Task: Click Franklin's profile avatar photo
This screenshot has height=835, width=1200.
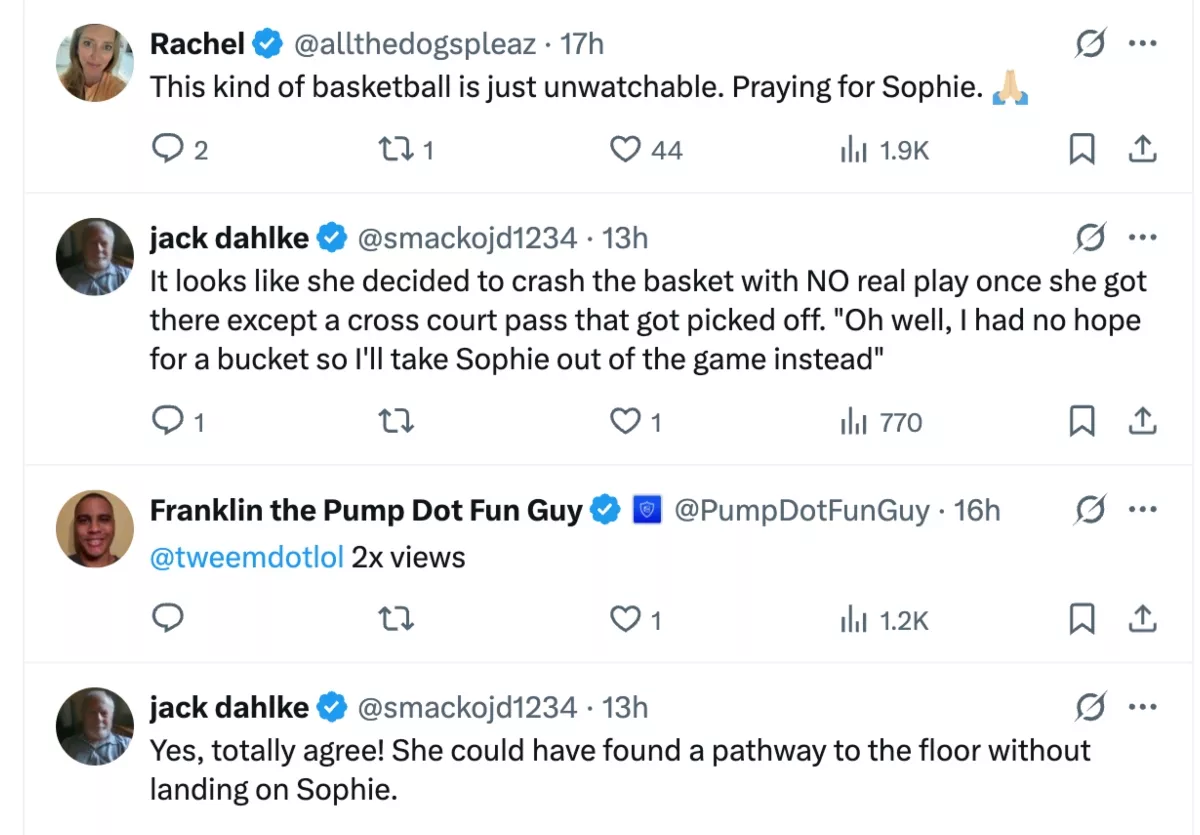Action: (95, 528)
